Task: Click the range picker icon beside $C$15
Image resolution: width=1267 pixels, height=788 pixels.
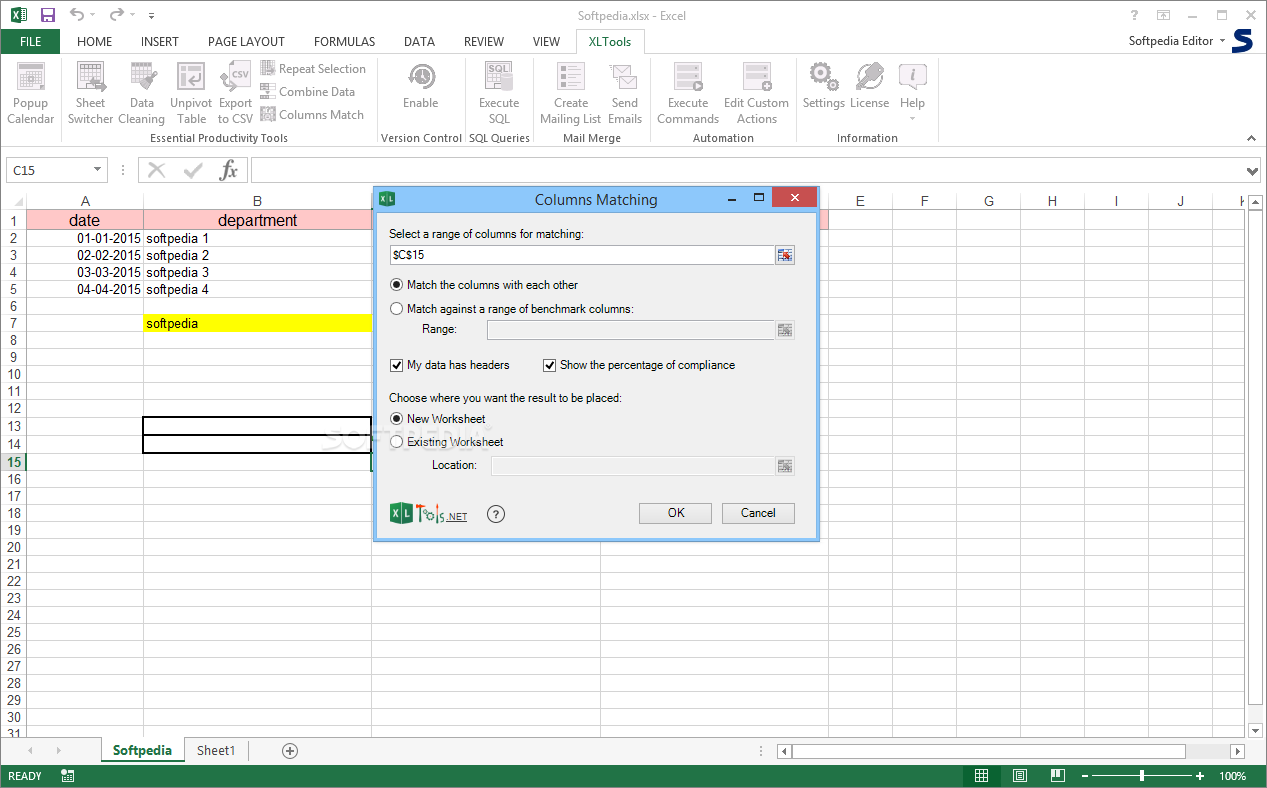Action: 785,255
